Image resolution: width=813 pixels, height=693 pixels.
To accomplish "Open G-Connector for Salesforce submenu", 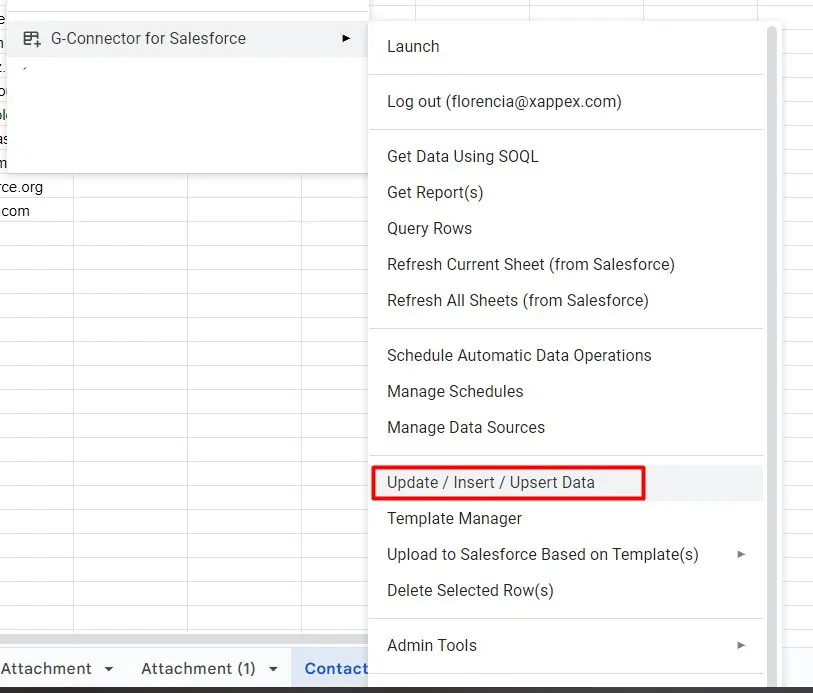I will point(188,39).
